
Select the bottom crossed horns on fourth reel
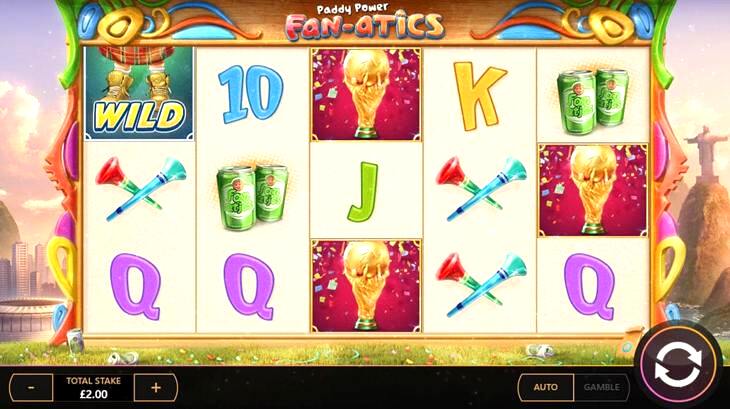pyautogui.click(x=481, y=285)
